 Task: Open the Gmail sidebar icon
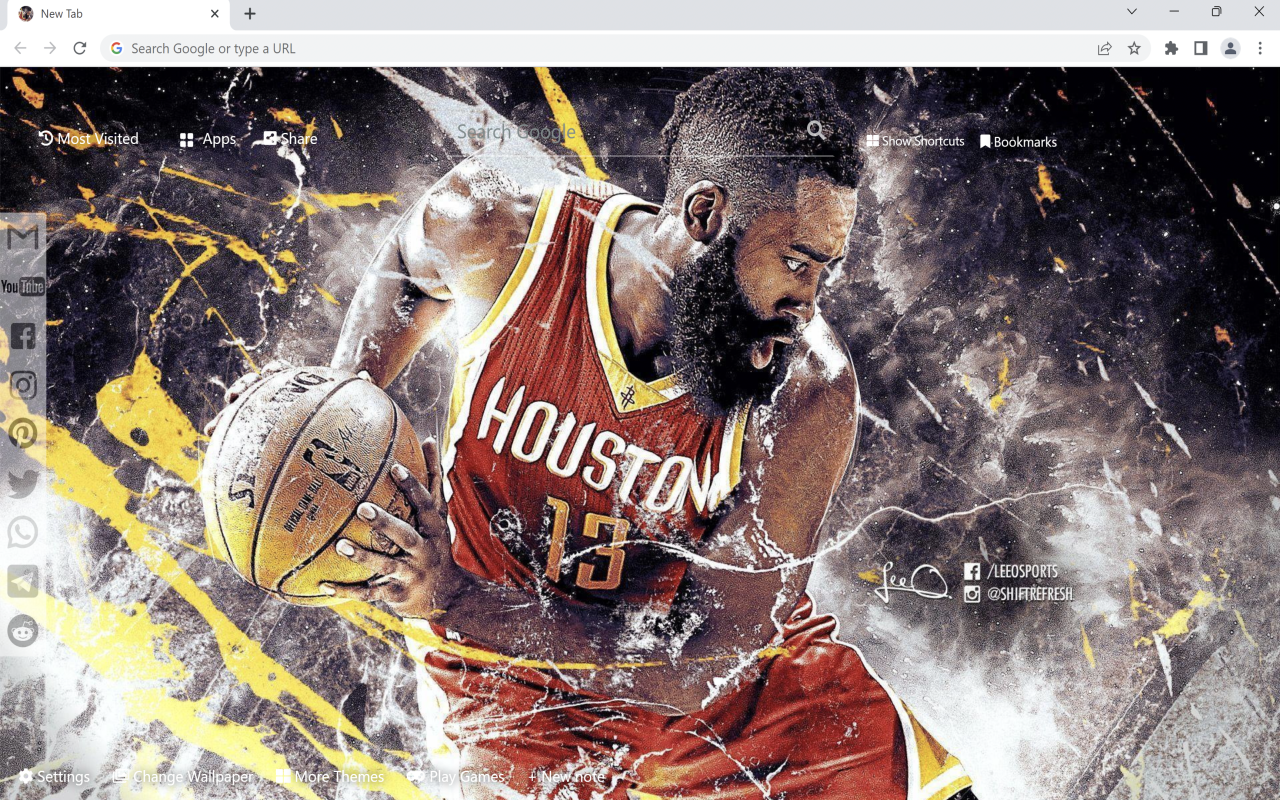click(x=22, y=237)
